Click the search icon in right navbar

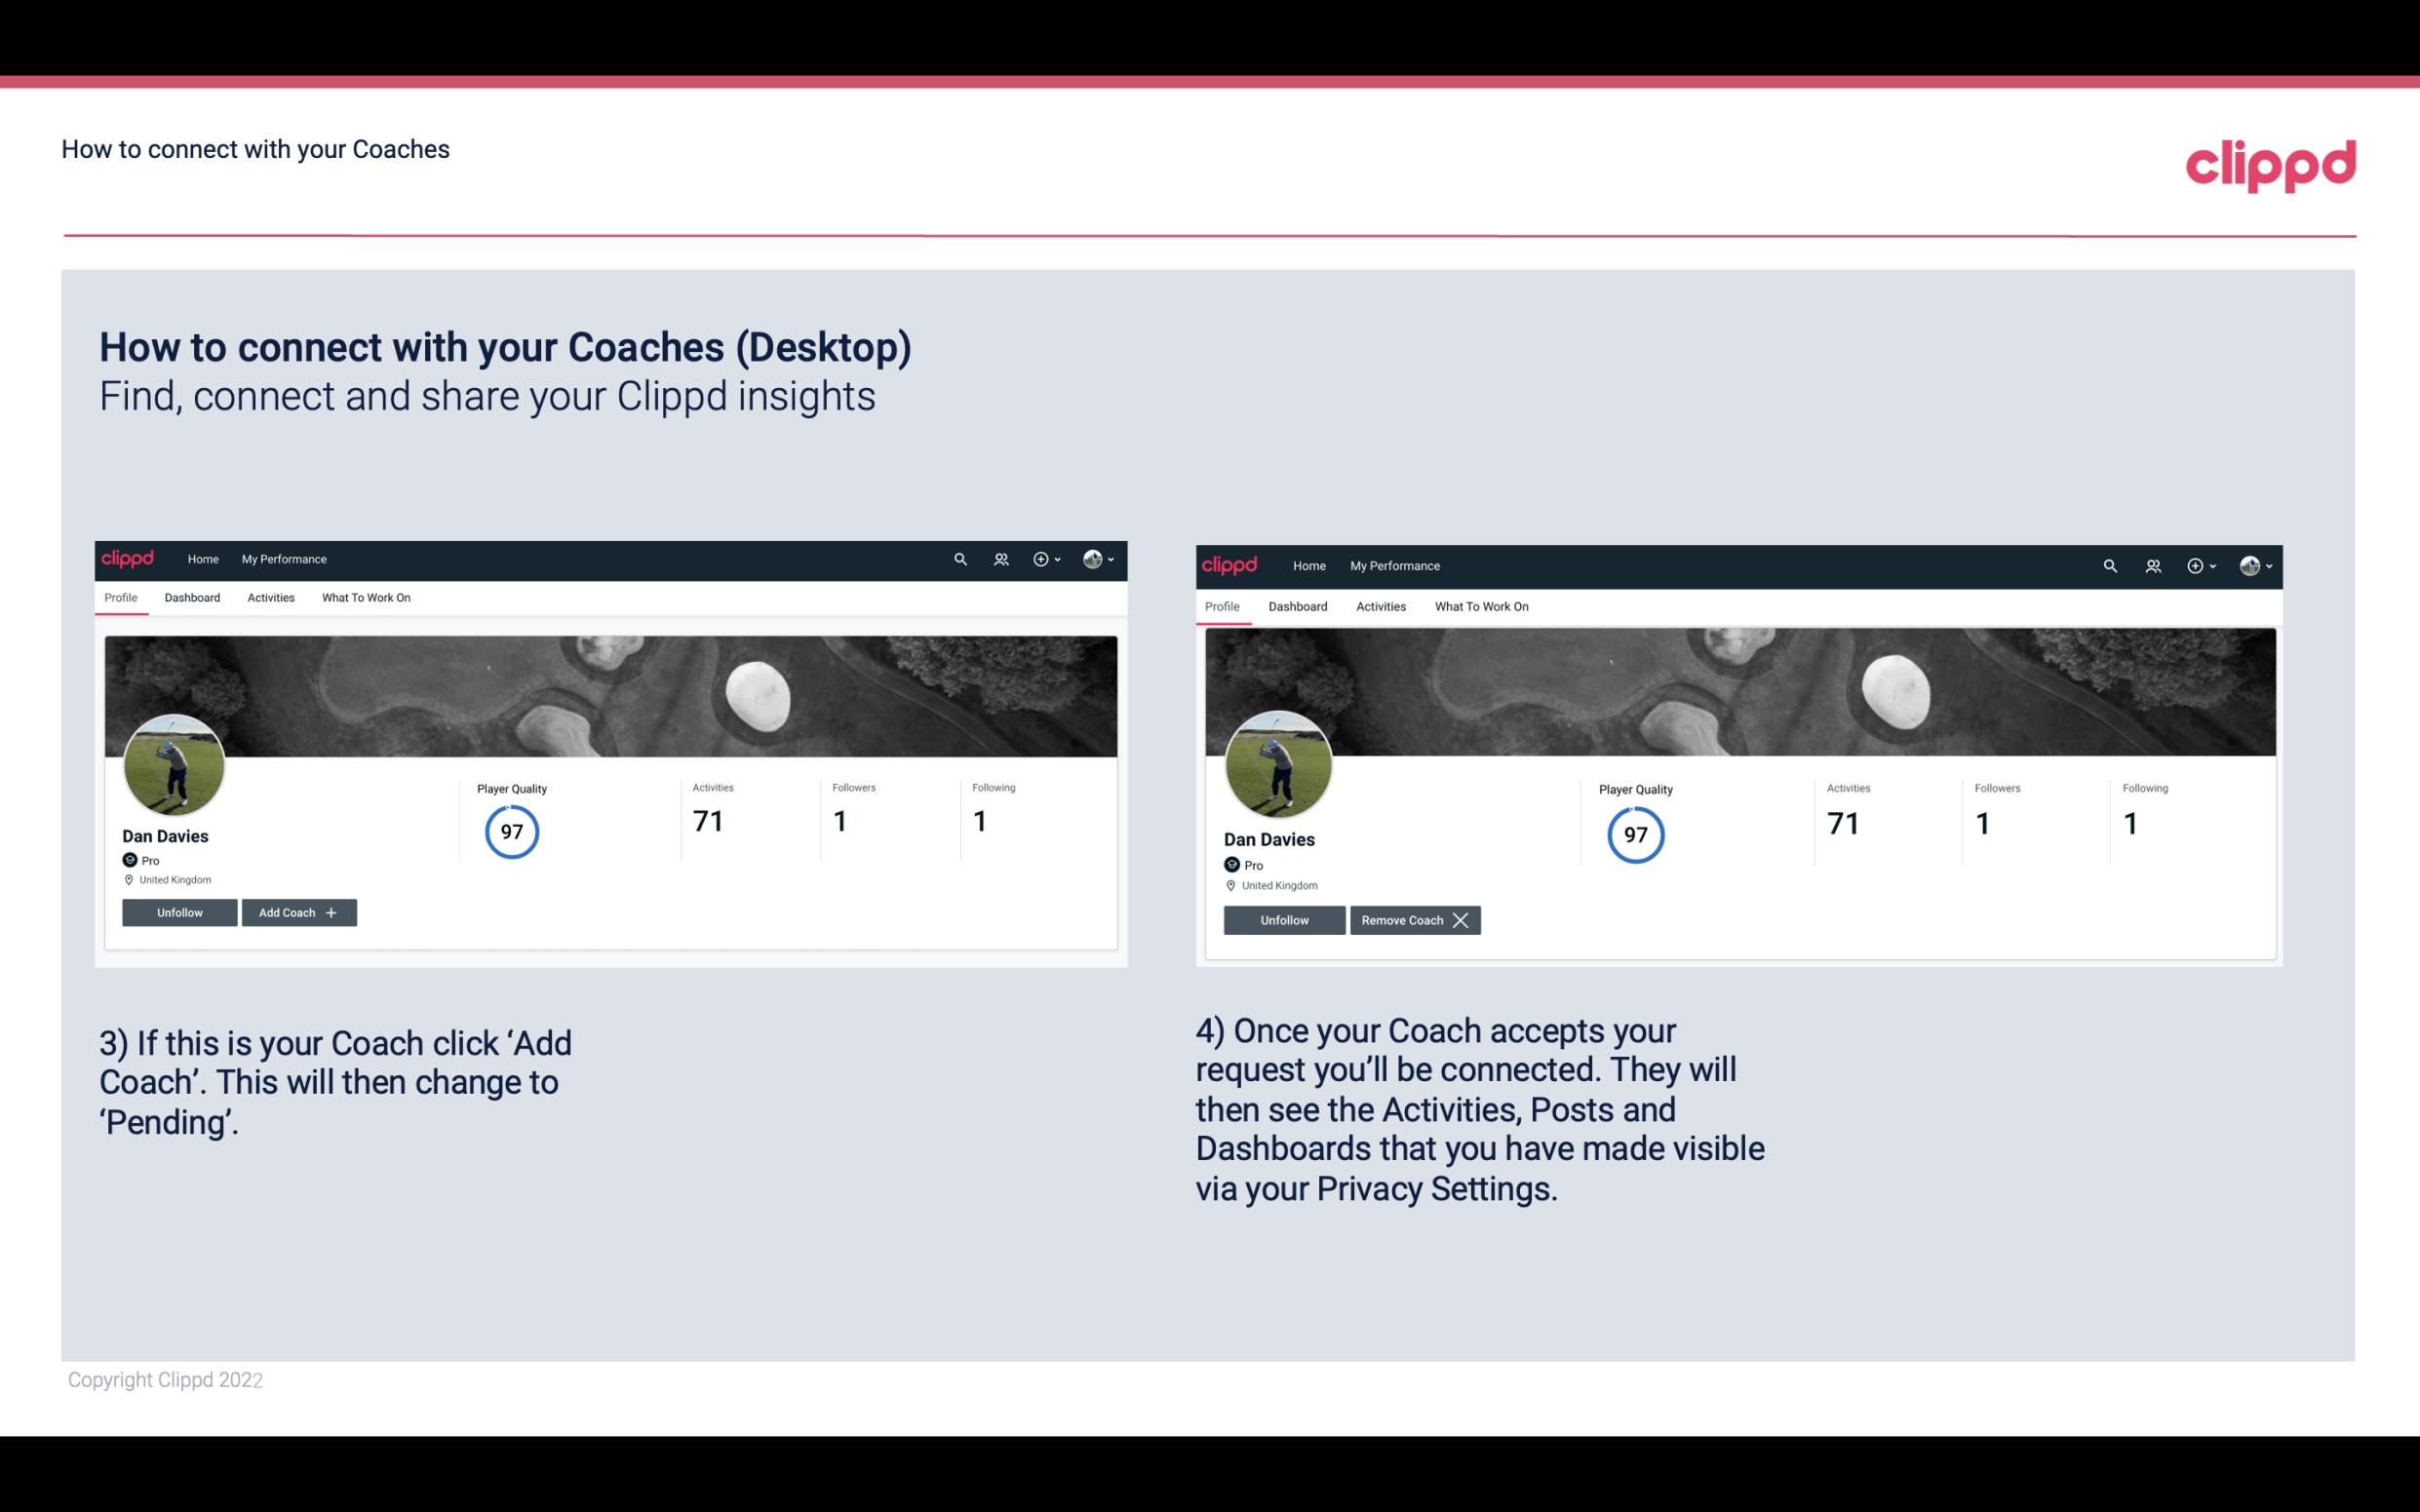click(2110, 566)
